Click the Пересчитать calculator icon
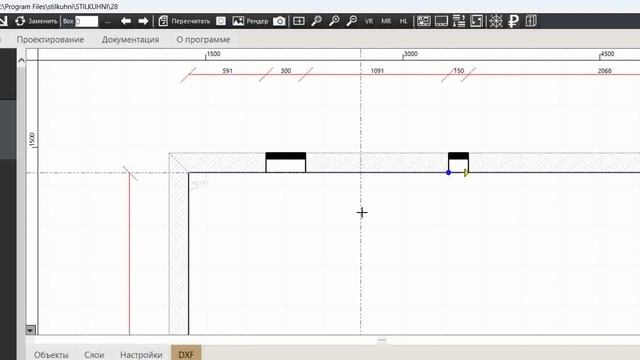This screenshot has height=360, width=640. pos(163,21)
